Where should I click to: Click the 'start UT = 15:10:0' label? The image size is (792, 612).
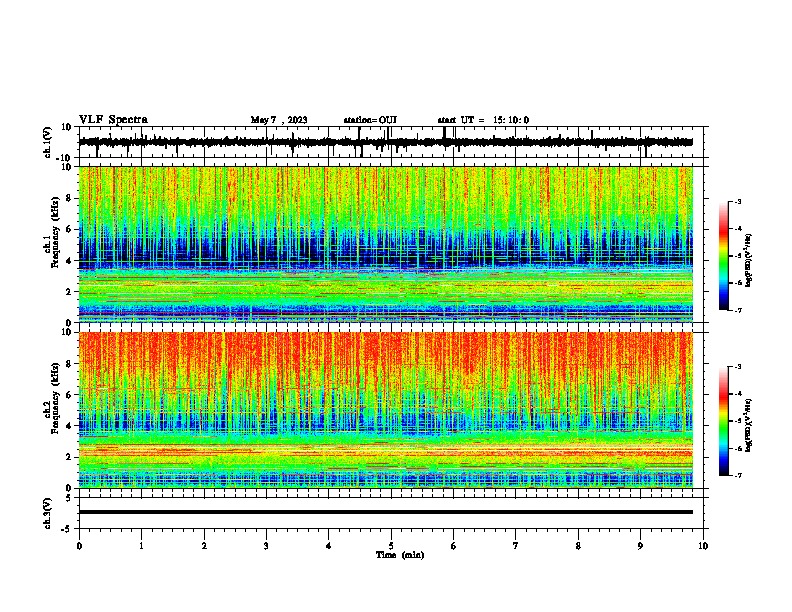click(x=483, y=120)
